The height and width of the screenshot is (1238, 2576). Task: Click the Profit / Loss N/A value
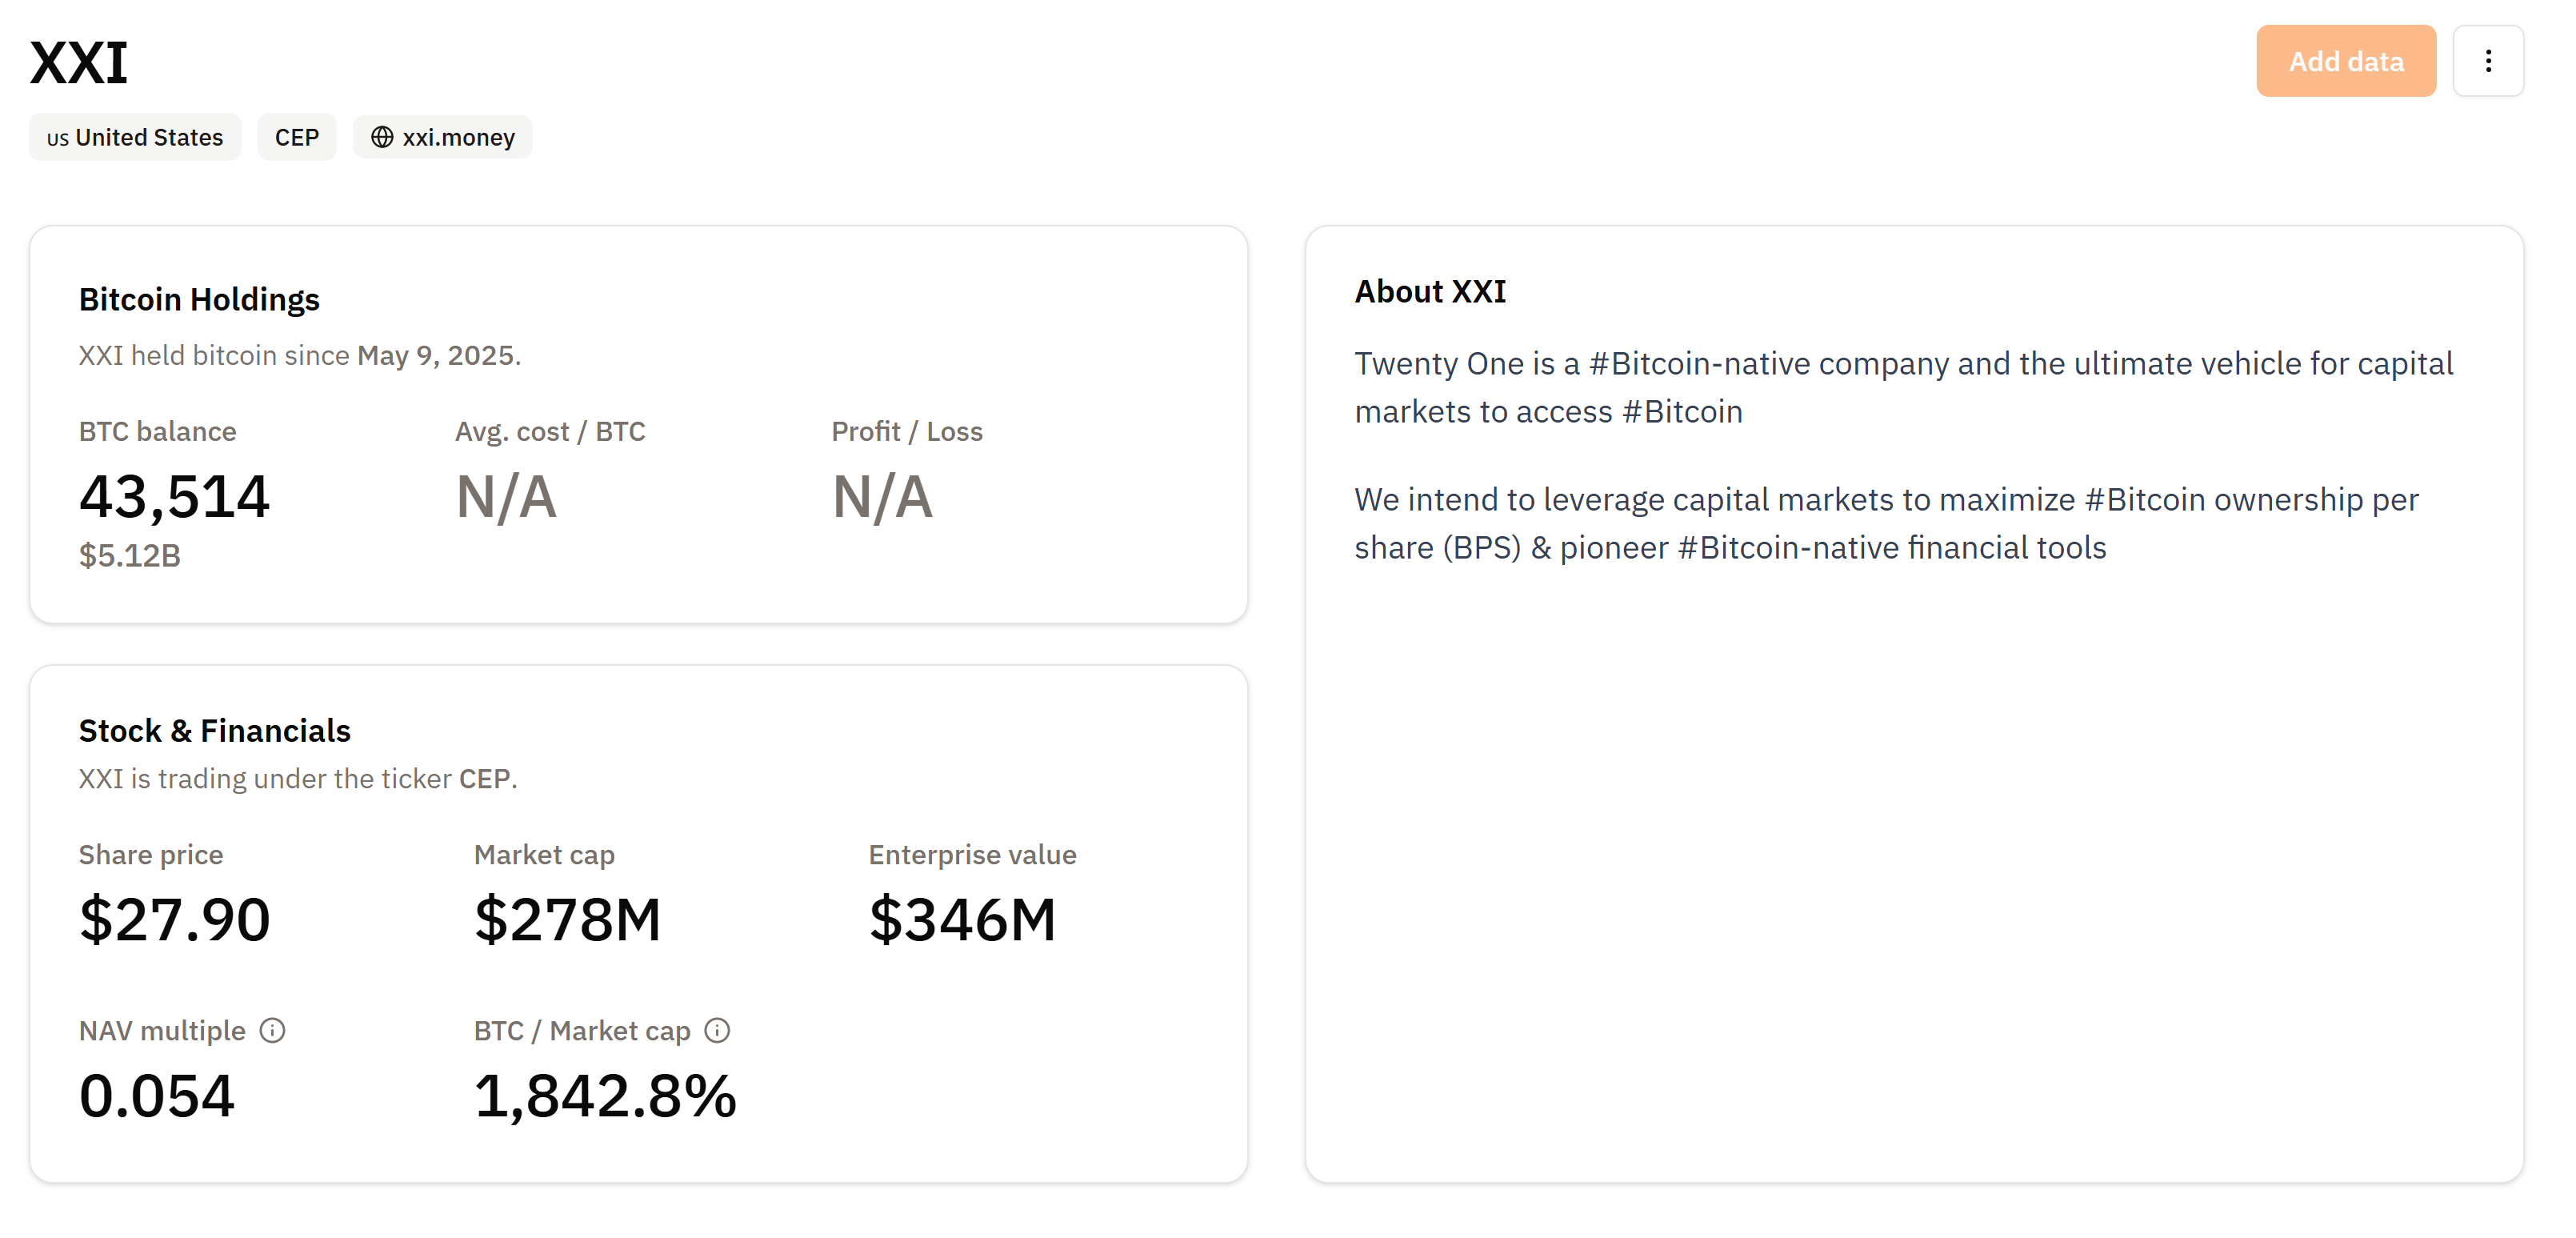(x=882, y=497)
